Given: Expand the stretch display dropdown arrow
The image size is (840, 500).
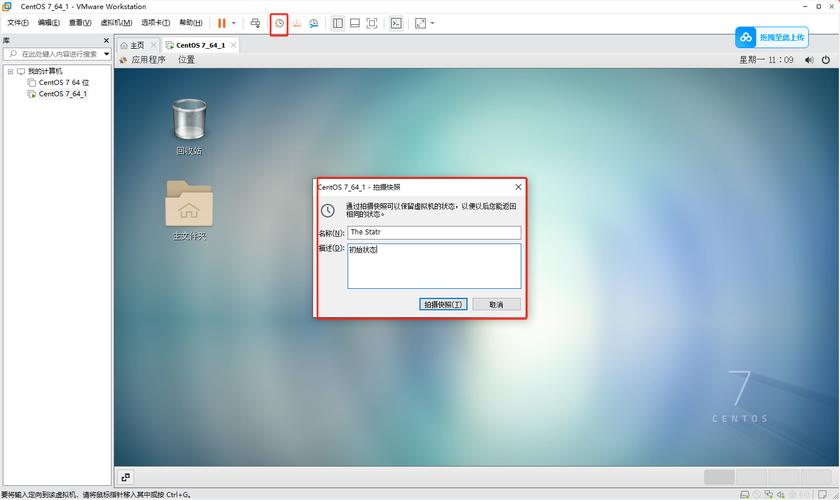Looking at the screenshot, I should (432, 23).
